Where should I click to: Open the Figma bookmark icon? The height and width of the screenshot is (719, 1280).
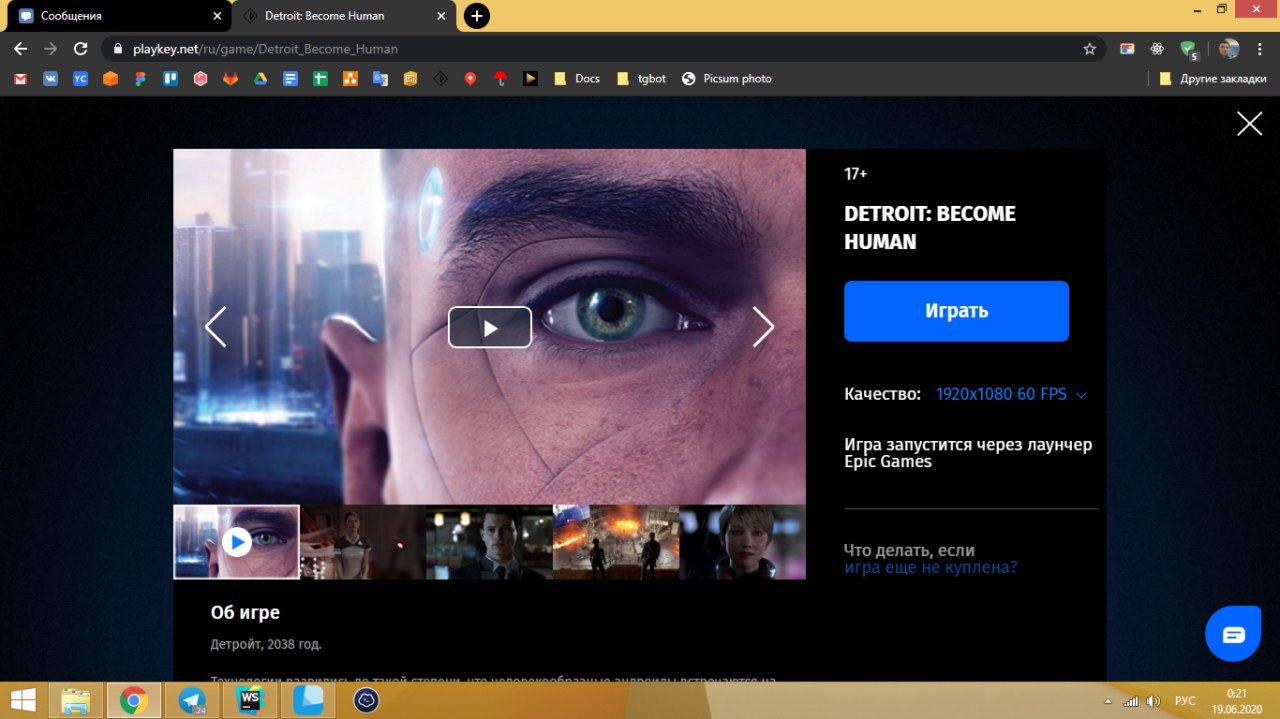coord(140,78)
